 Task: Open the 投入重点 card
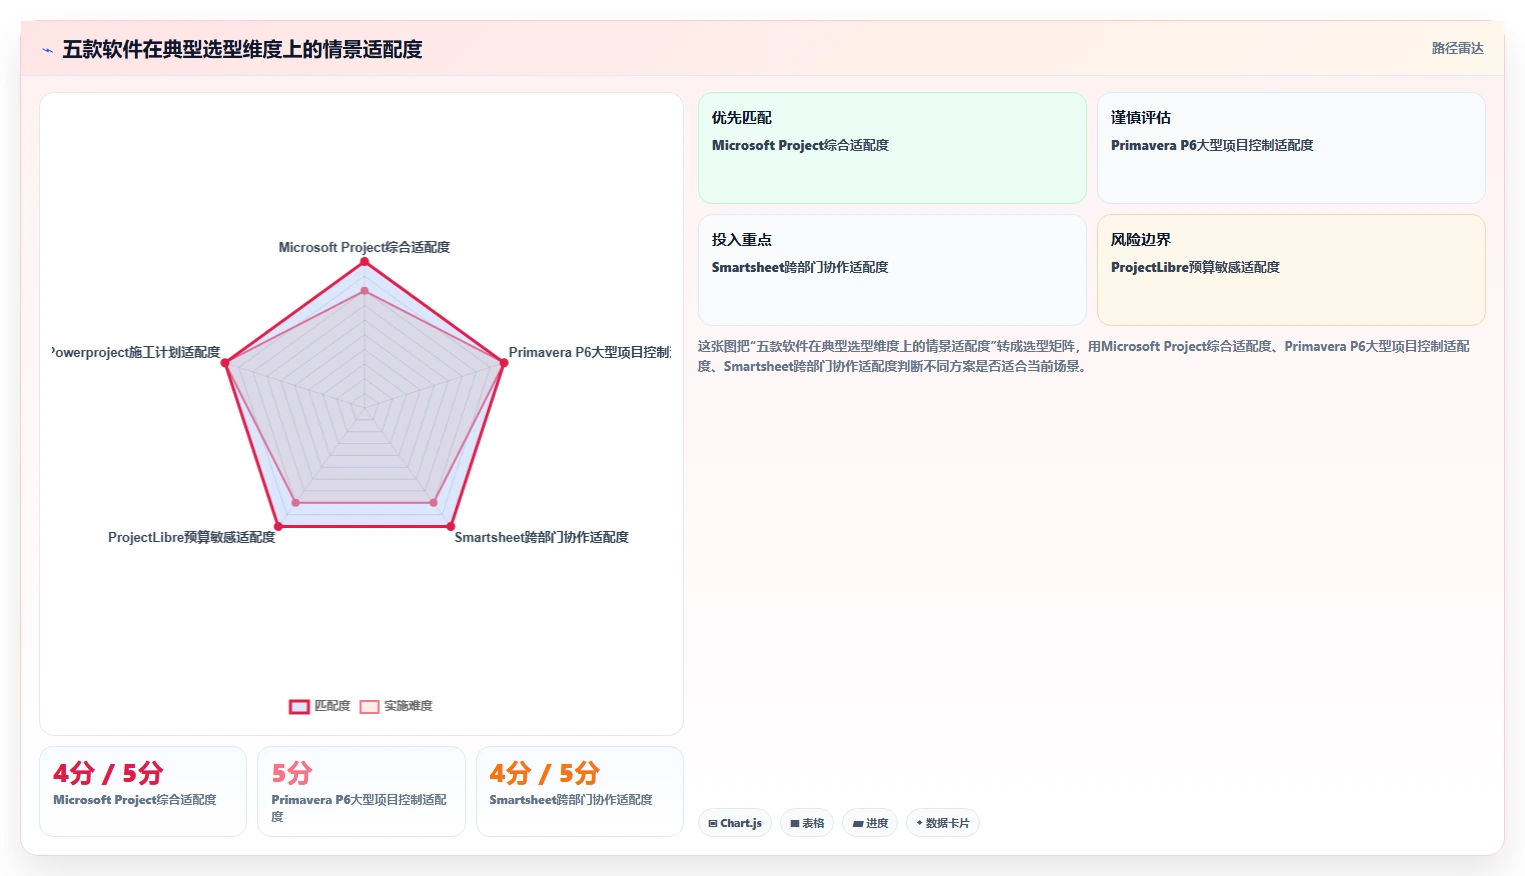tap(892, 270)
